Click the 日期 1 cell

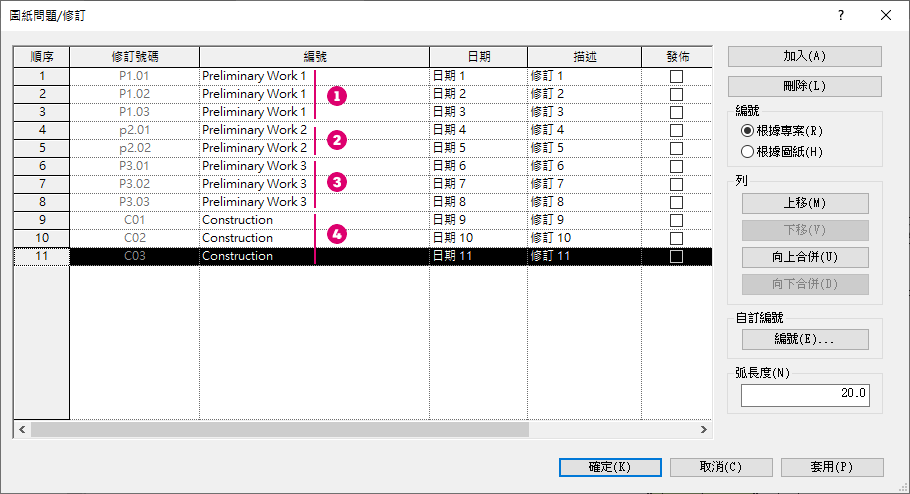pos(479,76)
